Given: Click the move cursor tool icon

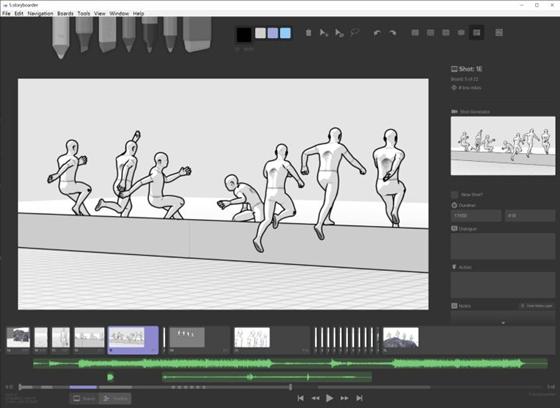Looking at the screenshot, I should pyautogui.click(x=324, y=33).
